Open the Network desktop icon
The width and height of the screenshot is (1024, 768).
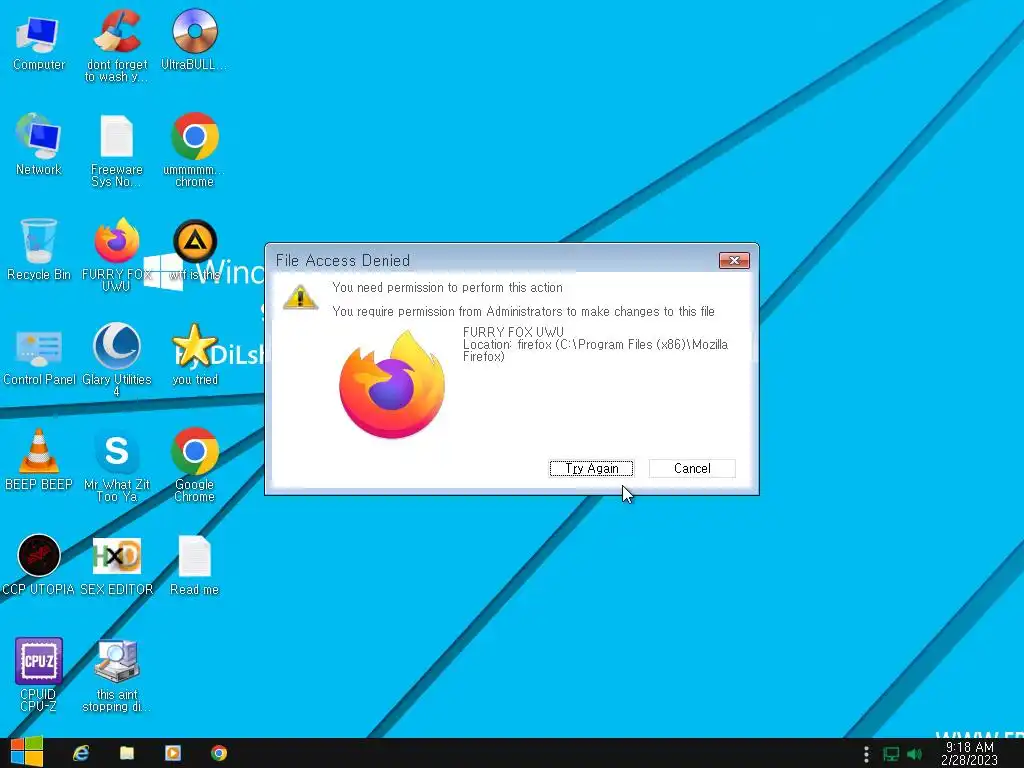pos(39,145)
